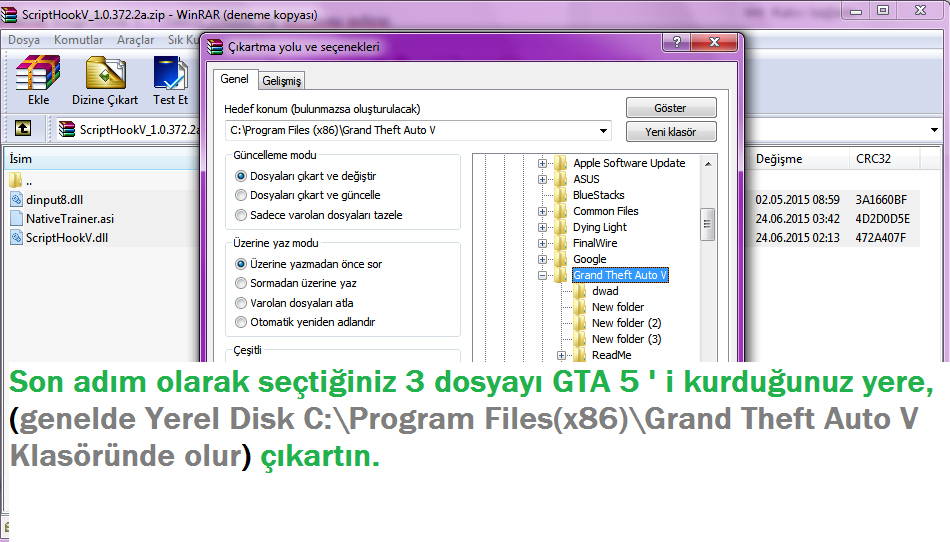Image resolution: width=950 pixels, height=542 pixels.
Task: Click ScriptHookV.dll file icon
Action: pos(16,237)
